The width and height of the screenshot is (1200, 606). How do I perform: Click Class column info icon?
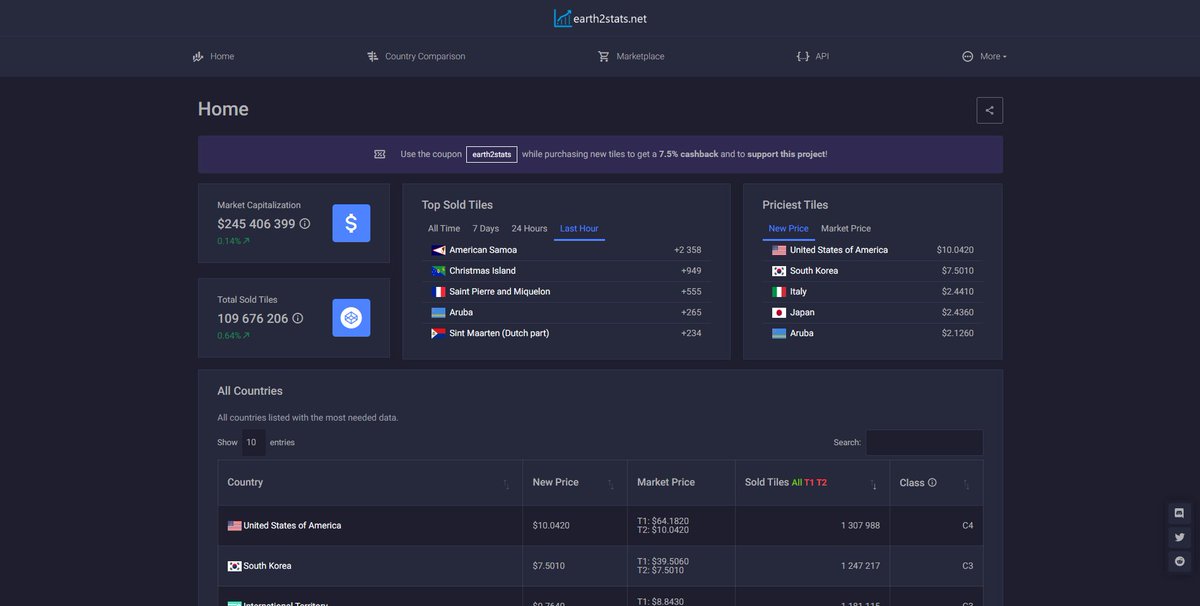(x=932, y=482)
